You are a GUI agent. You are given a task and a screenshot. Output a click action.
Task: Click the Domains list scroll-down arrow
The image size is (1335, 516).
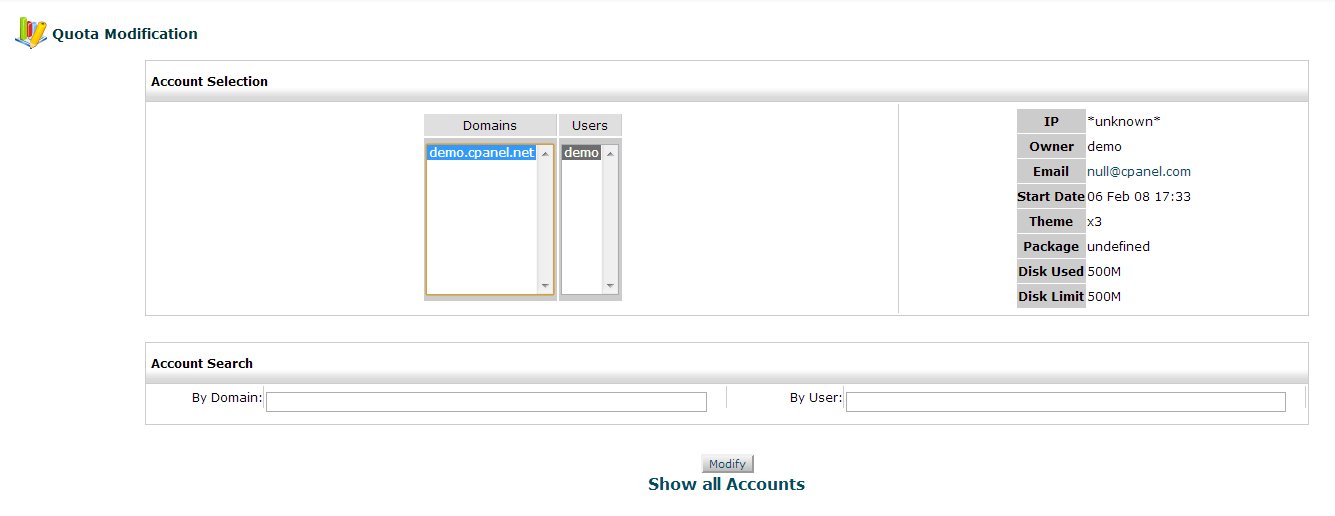click(x=545, y=286)
